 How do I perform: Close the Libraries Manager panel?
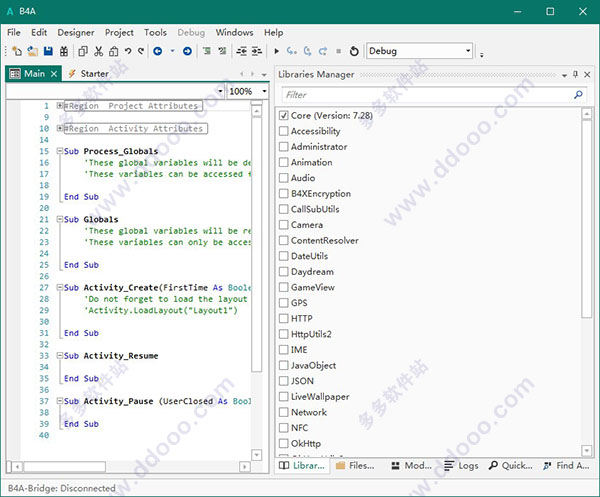pyautogui.click(x=587, y=75)
